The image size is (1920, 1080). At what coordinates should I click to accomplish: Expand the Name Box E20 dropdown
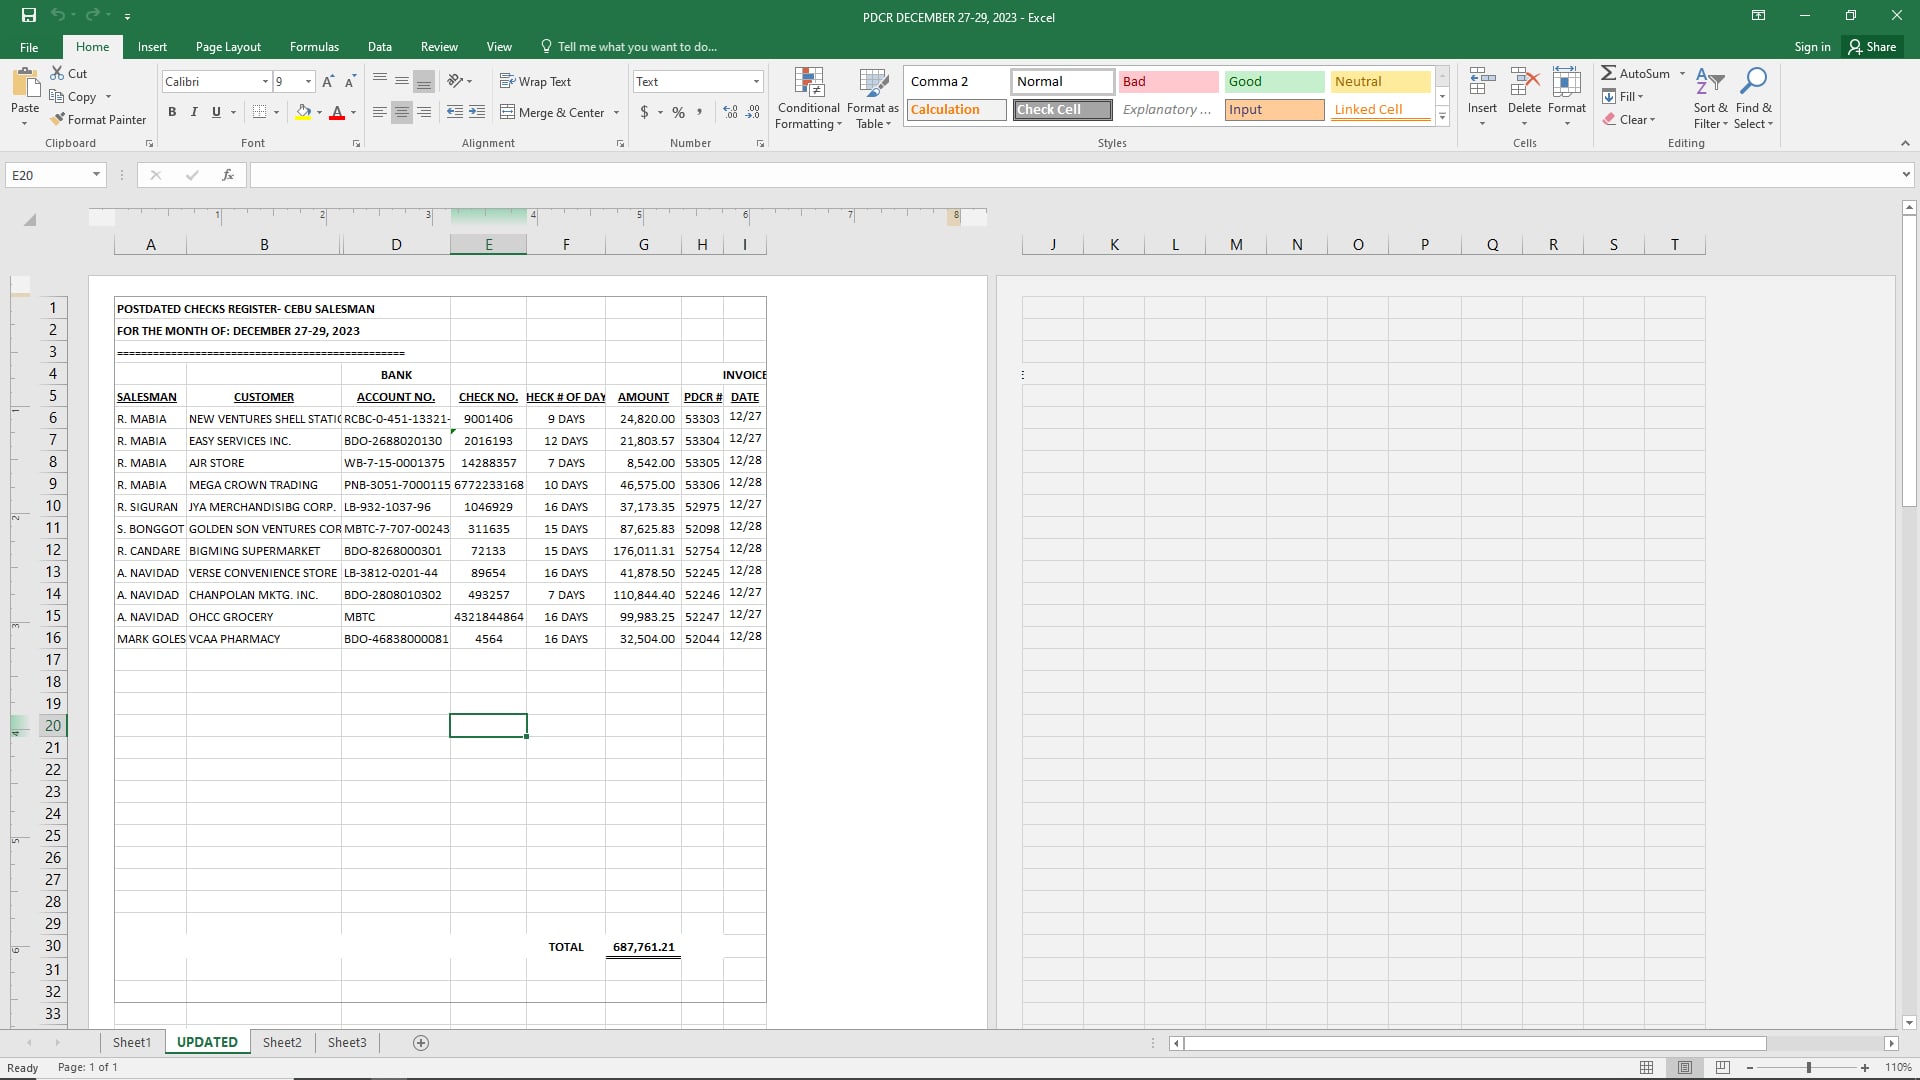click(x=96, y=175)
